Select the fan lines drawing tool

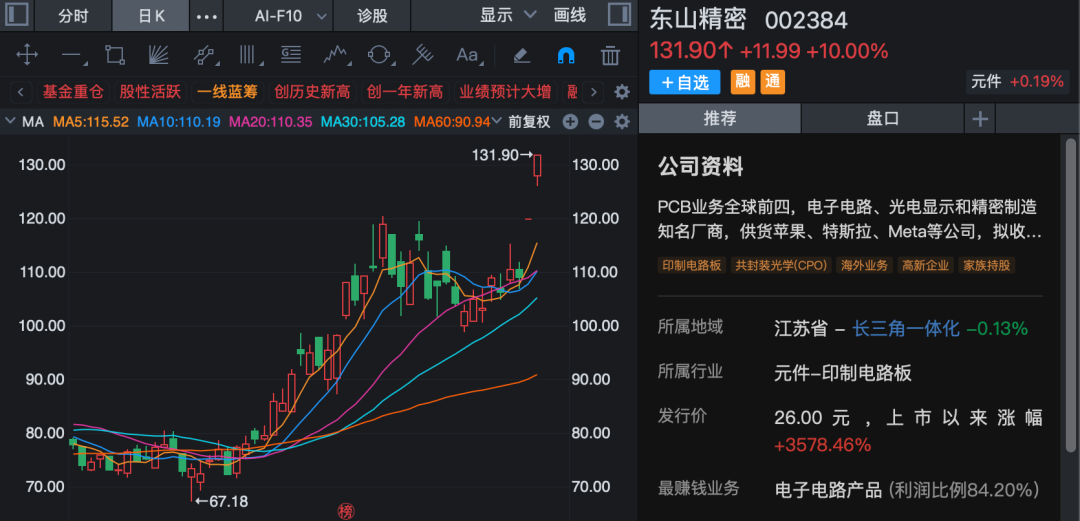click(159, 55)
